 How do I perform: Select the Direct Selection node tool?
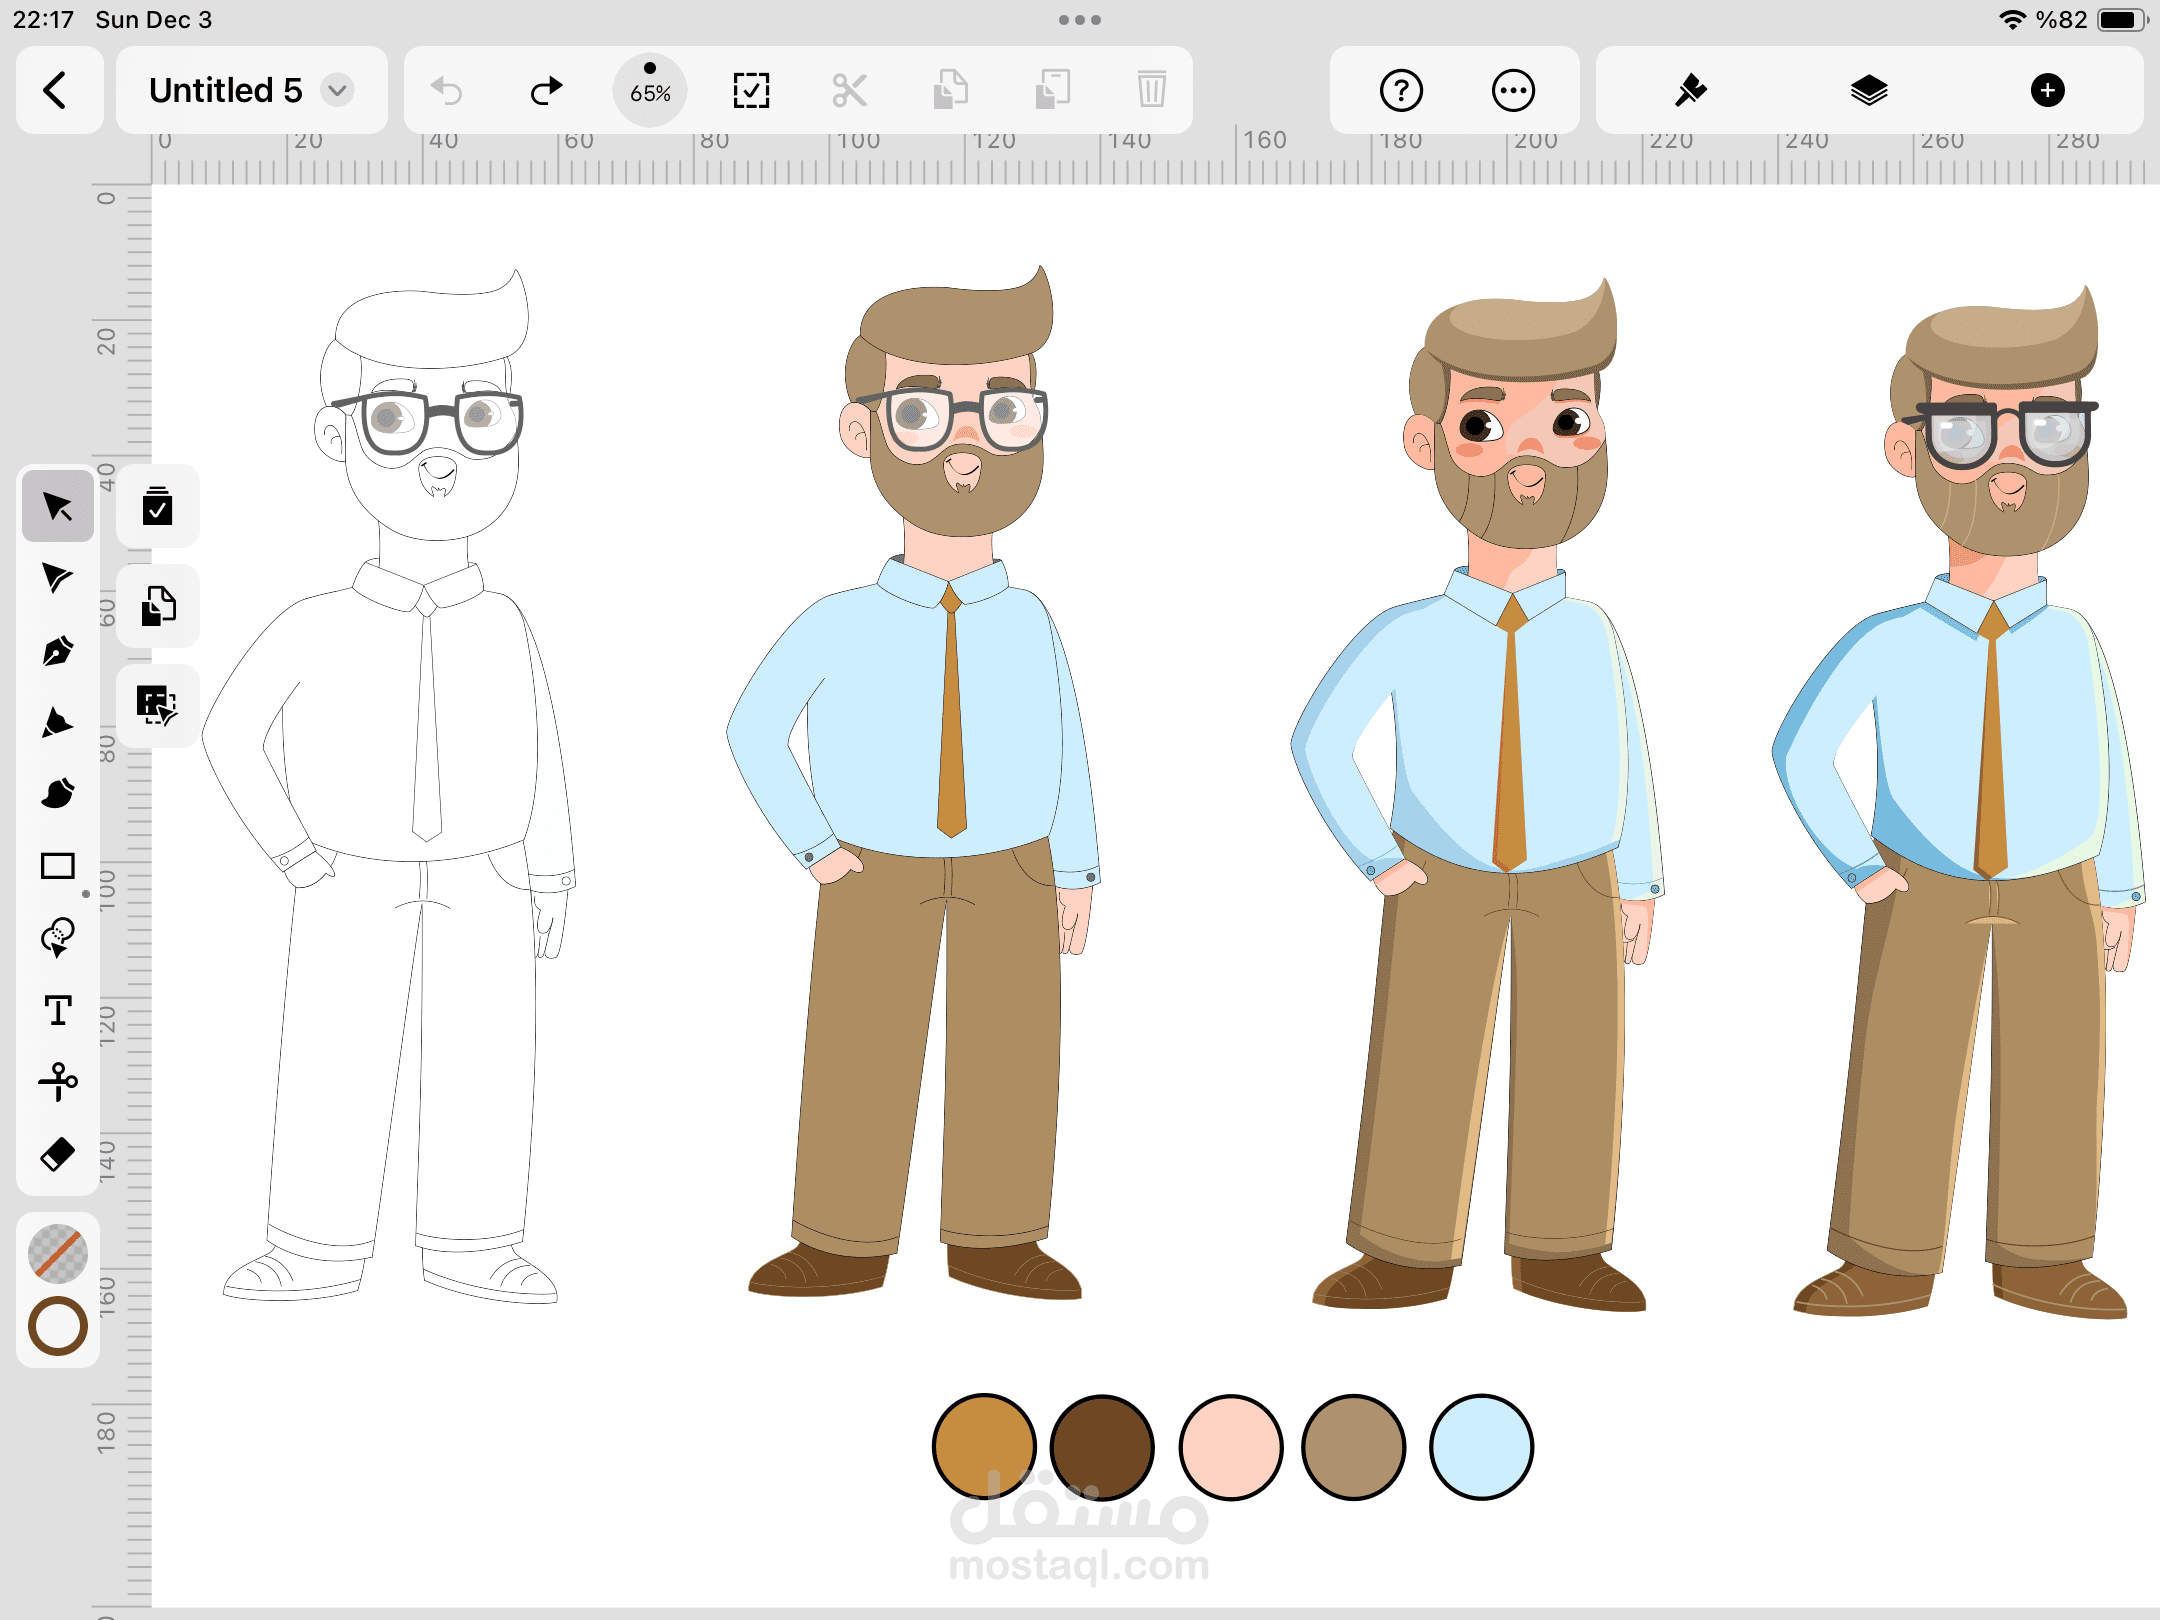(58, 578)
